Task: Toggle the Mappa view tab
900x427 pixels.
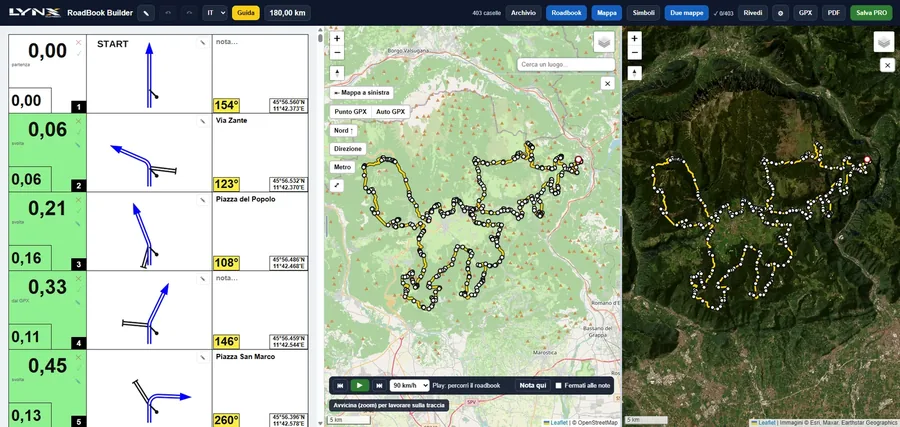Action: (x=607, y=13)
